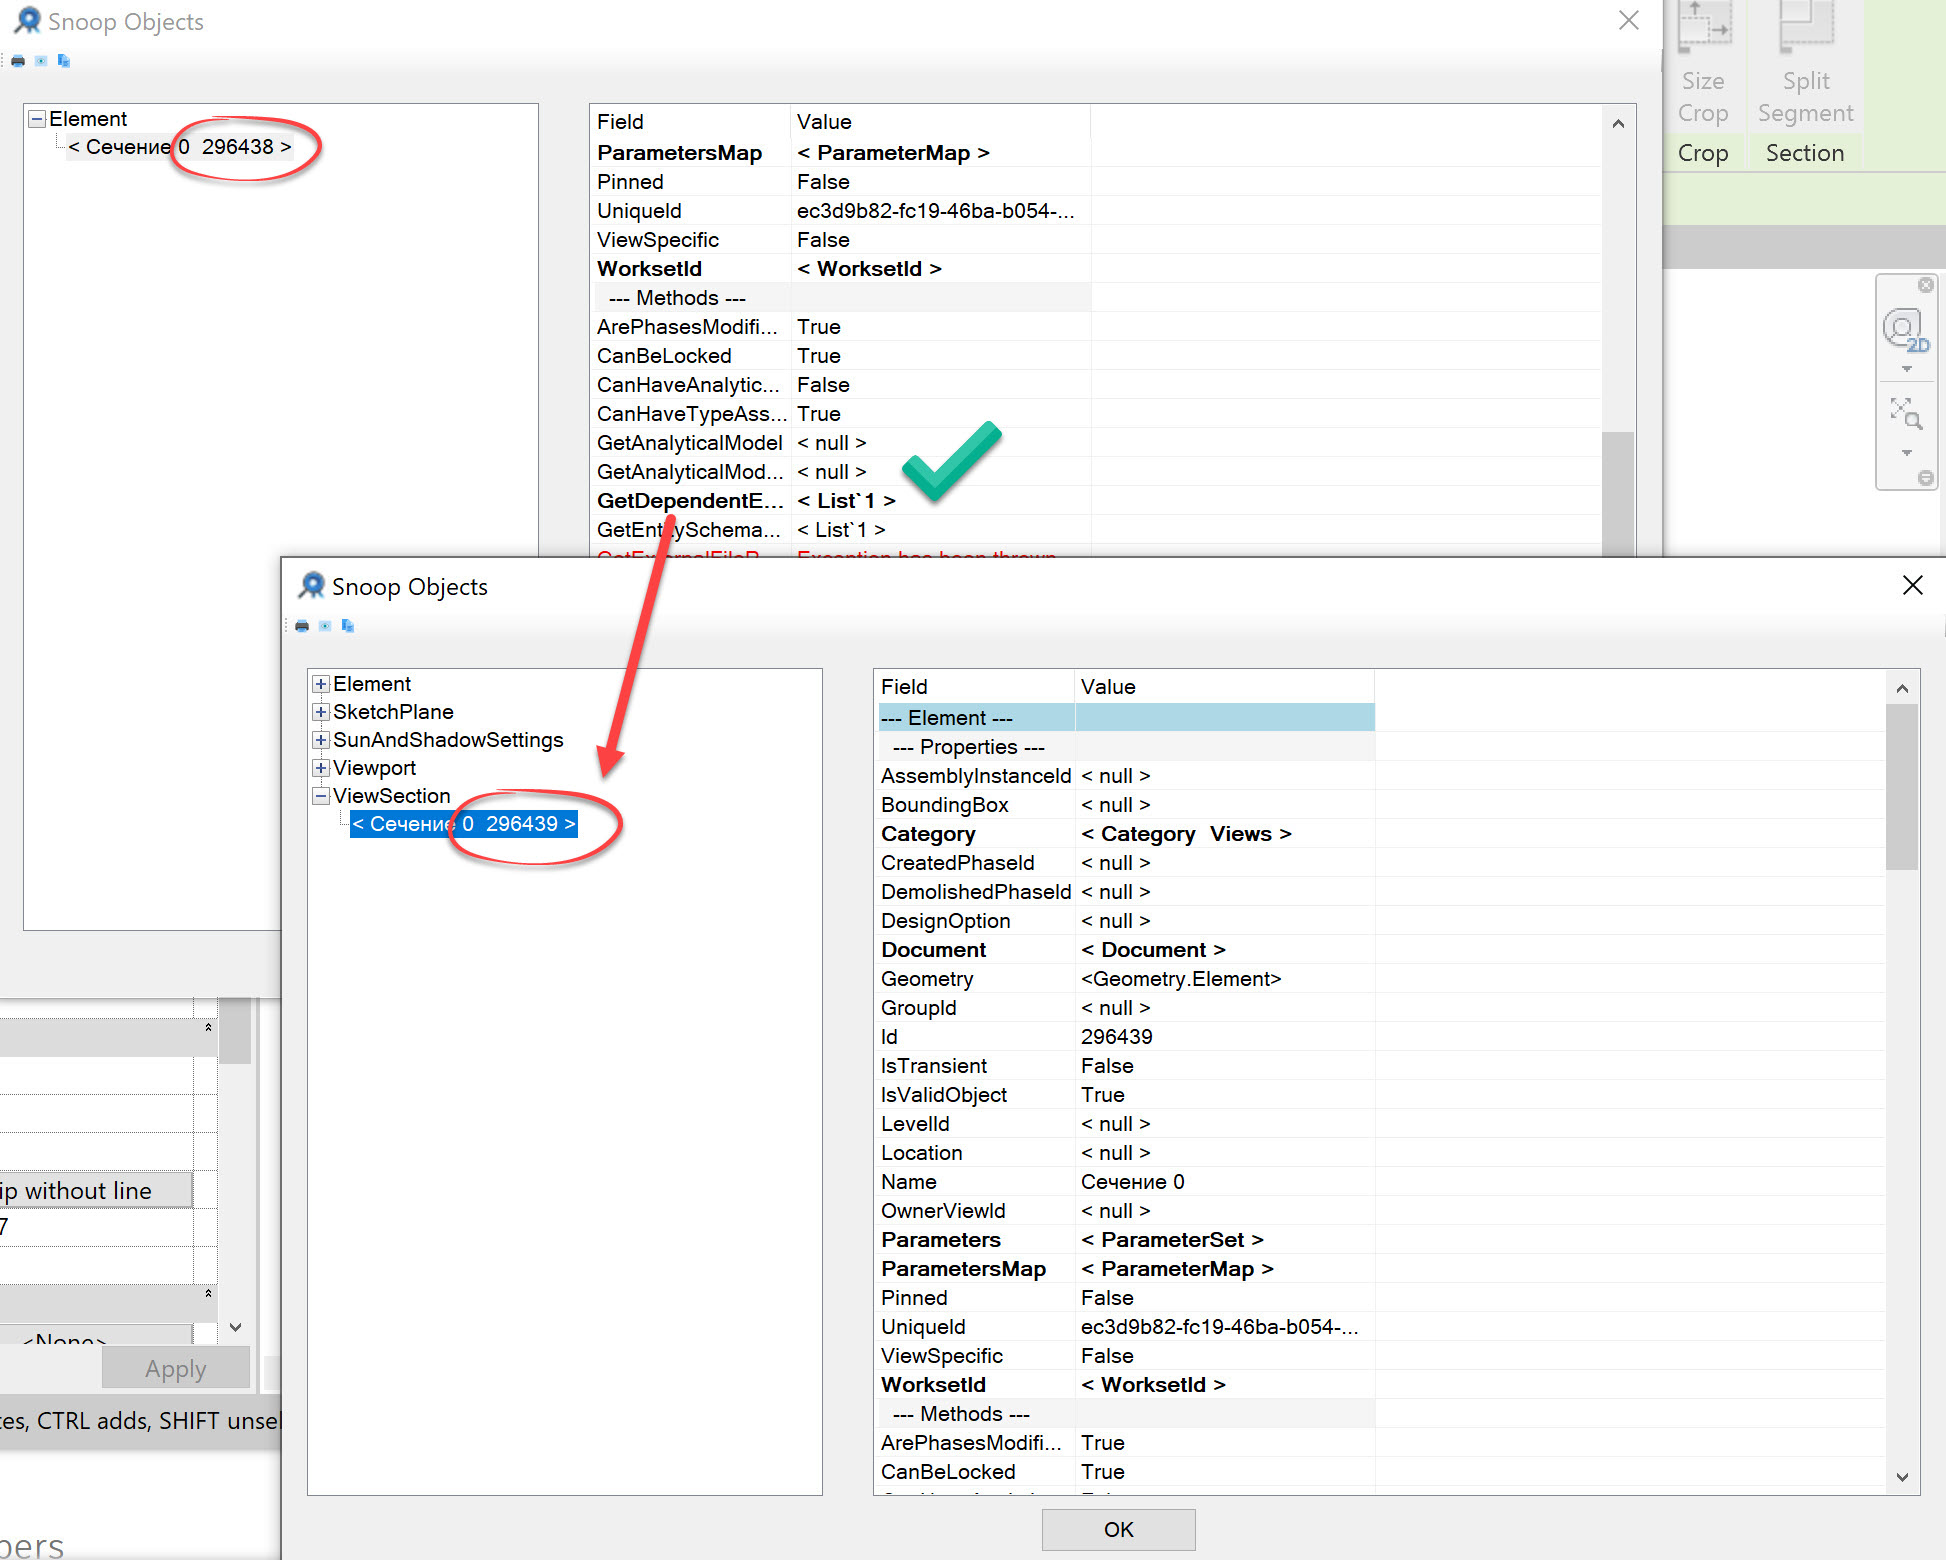Click the Crop panel label in the ribbon

click(x=1703, y=152)
